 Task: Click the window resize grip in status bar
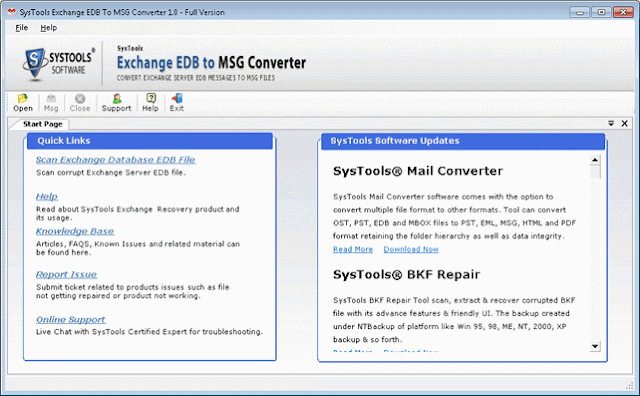(x=629, y=386)
